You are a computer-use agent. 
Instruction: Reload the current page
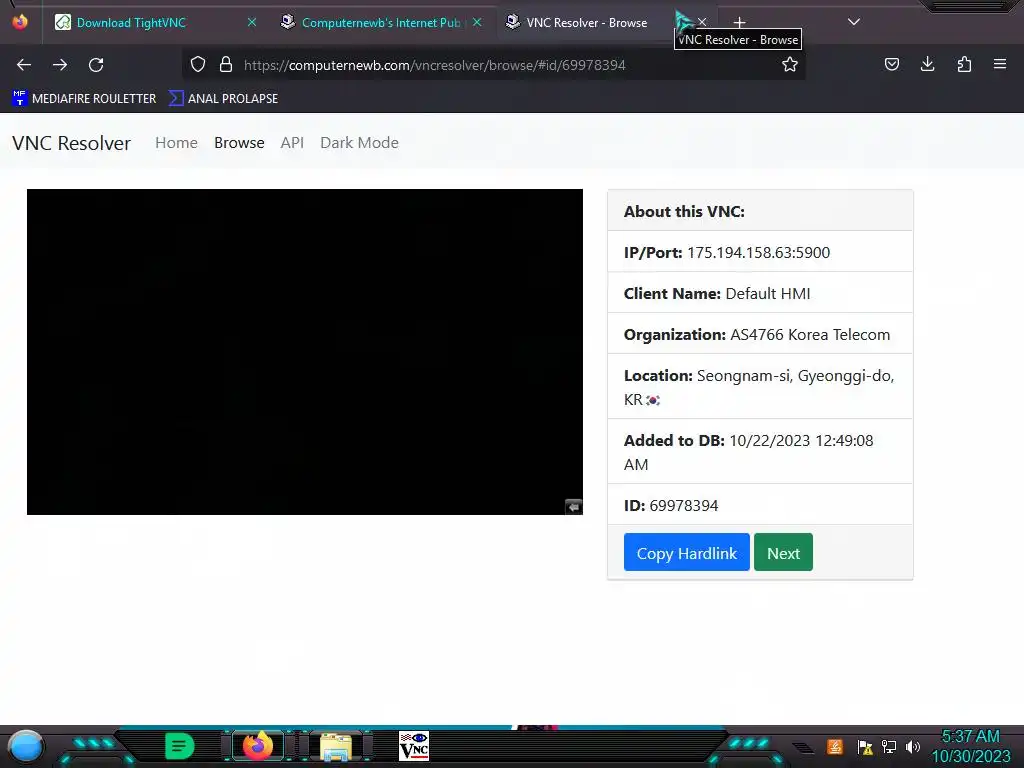point(96,65)
